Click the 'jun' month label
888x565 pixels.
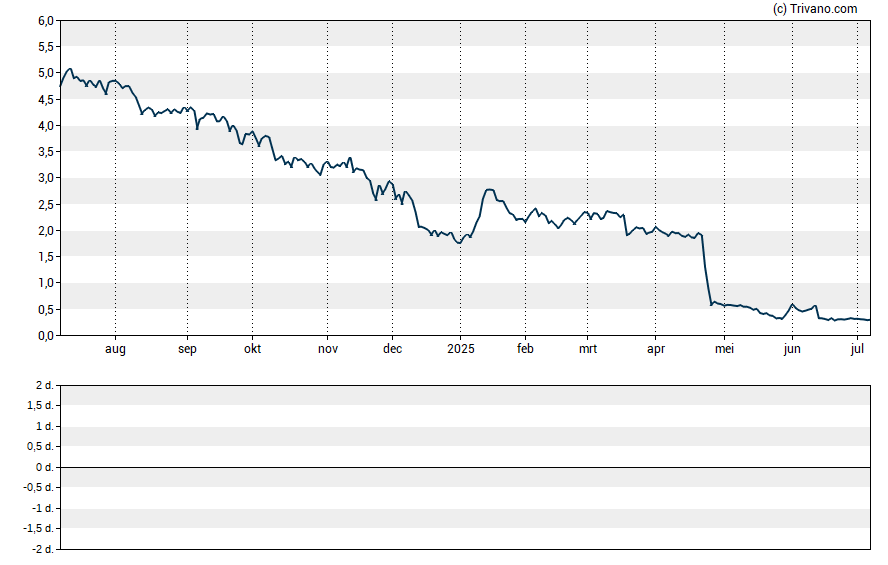coord(792,349)
